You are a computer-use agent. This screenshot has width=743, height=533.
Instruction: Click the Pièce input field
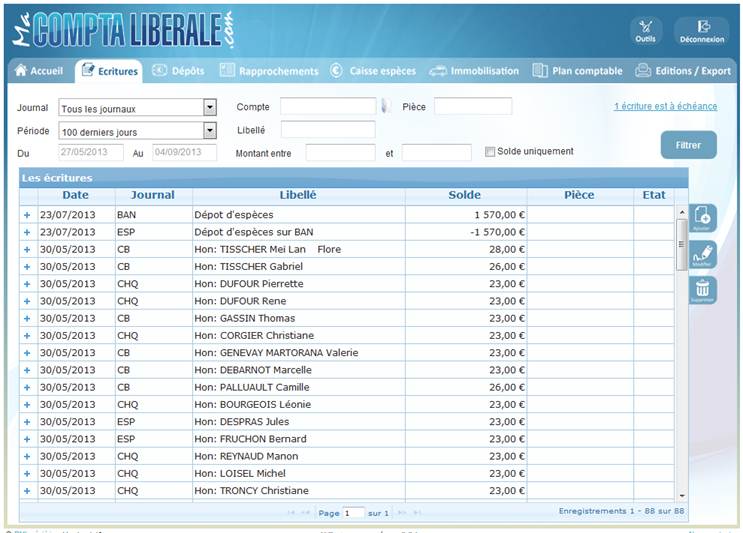pyautogui.click(x=473, y=106)
